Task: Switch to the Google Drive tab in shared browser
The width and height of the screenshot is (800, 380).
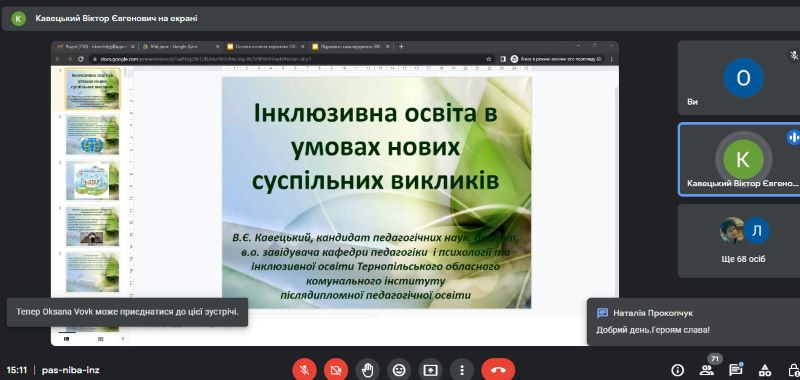Action: 181,46
